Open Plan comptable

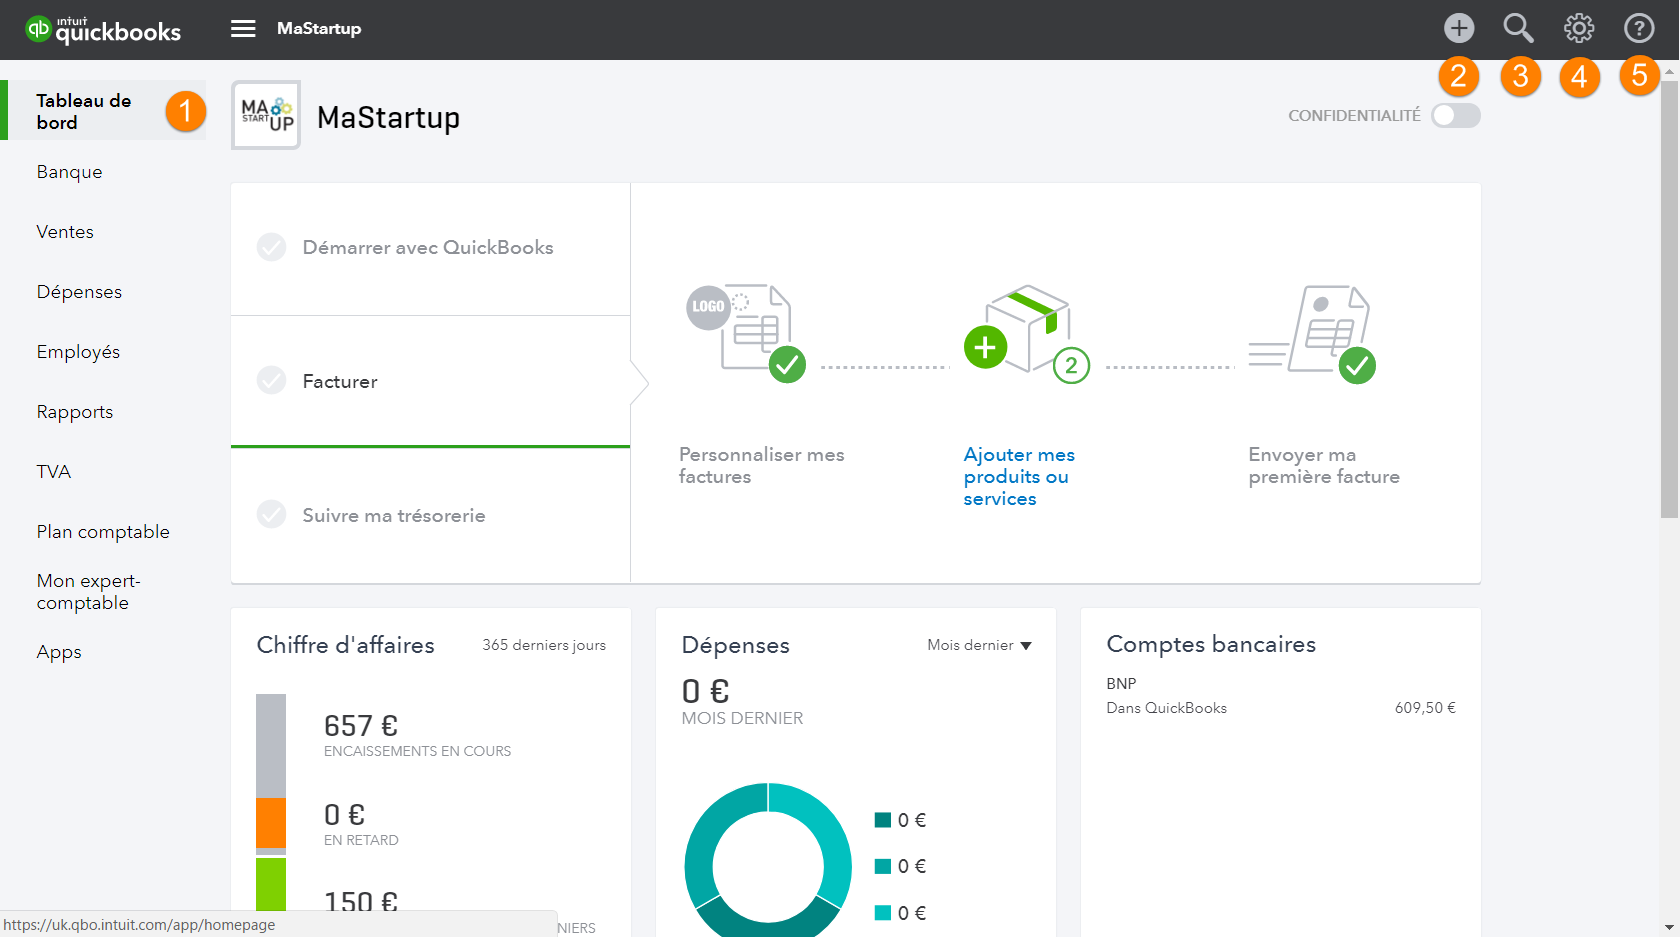103,532
